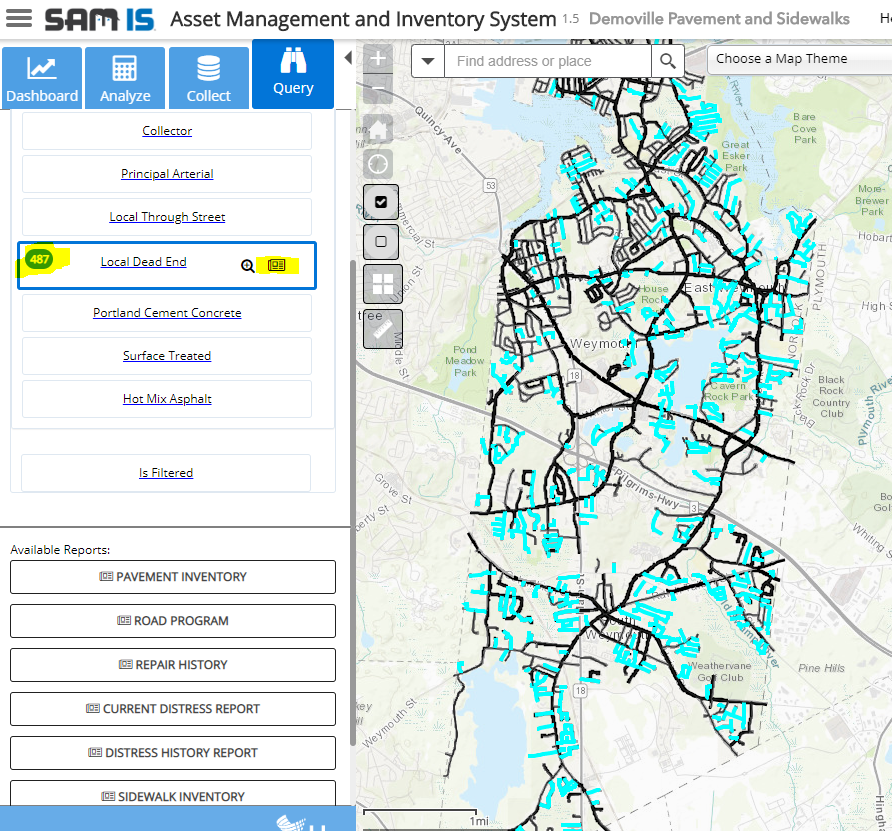892x831 pixels.
Task: Reset map to home extent
Action: click(x=379, y=128)
